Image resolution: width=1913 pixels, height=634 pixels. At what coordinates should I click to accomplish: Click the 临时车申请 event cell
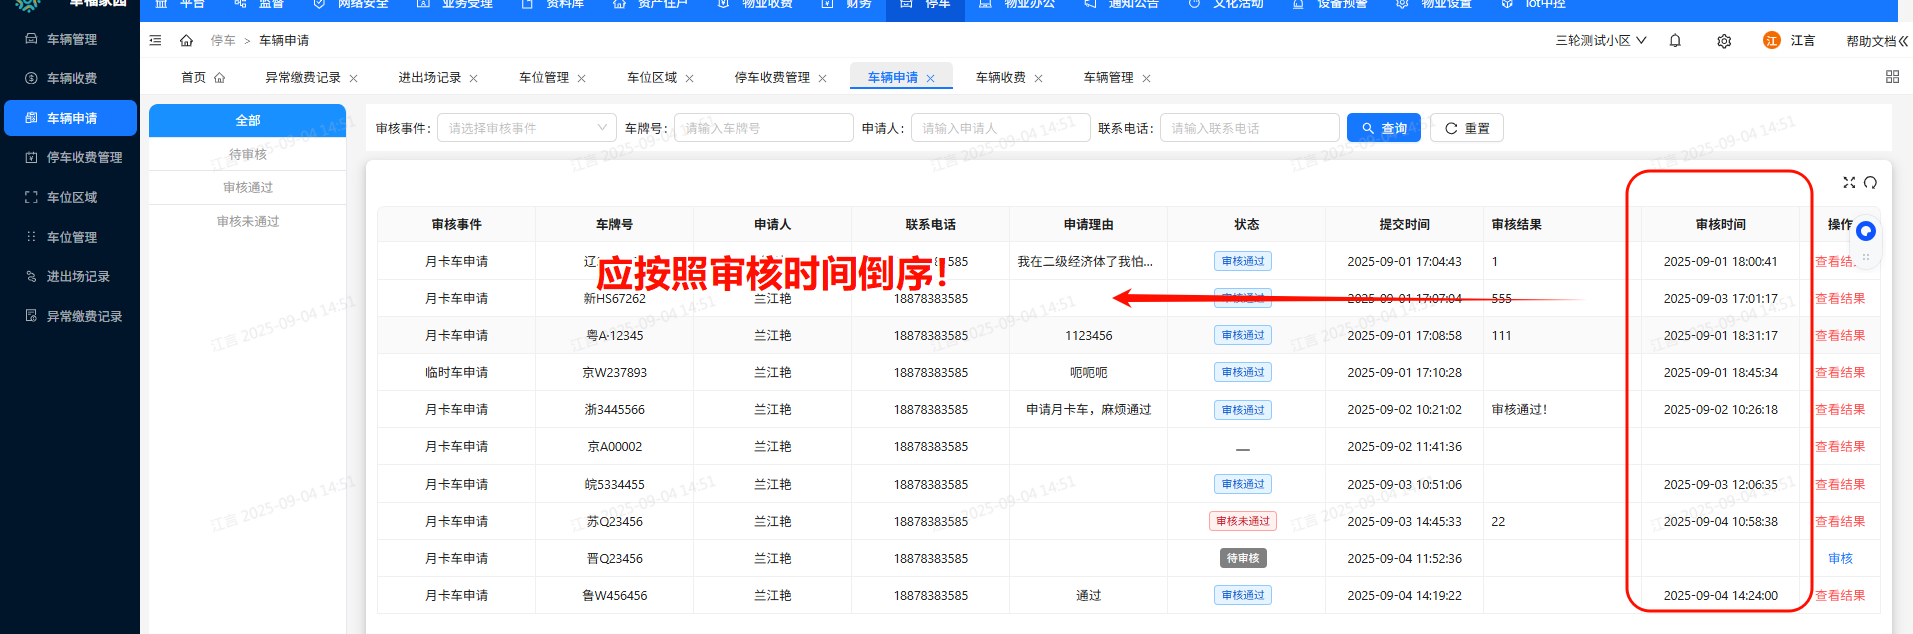point(456,372)
